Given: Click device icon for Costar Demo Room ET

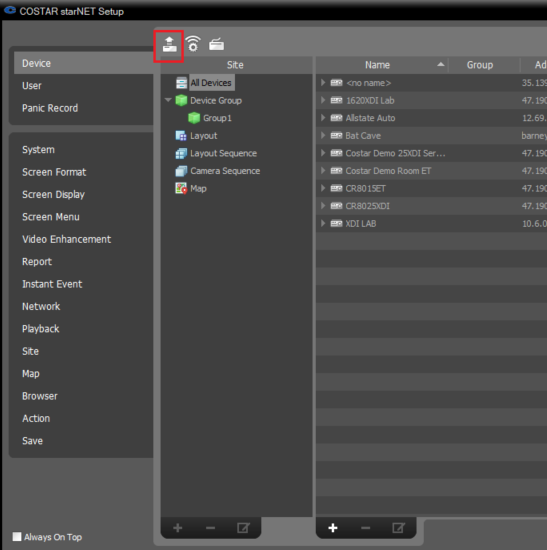Looking at the screenshot, I should (x=336, y=170).
